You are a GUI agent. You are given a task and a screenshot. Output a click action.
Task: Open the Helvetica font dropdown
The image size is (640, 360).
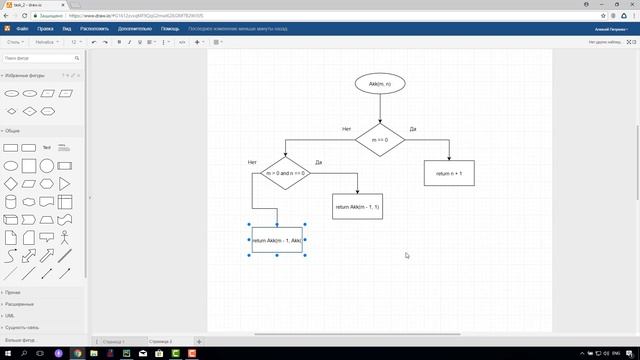(47, 42)
